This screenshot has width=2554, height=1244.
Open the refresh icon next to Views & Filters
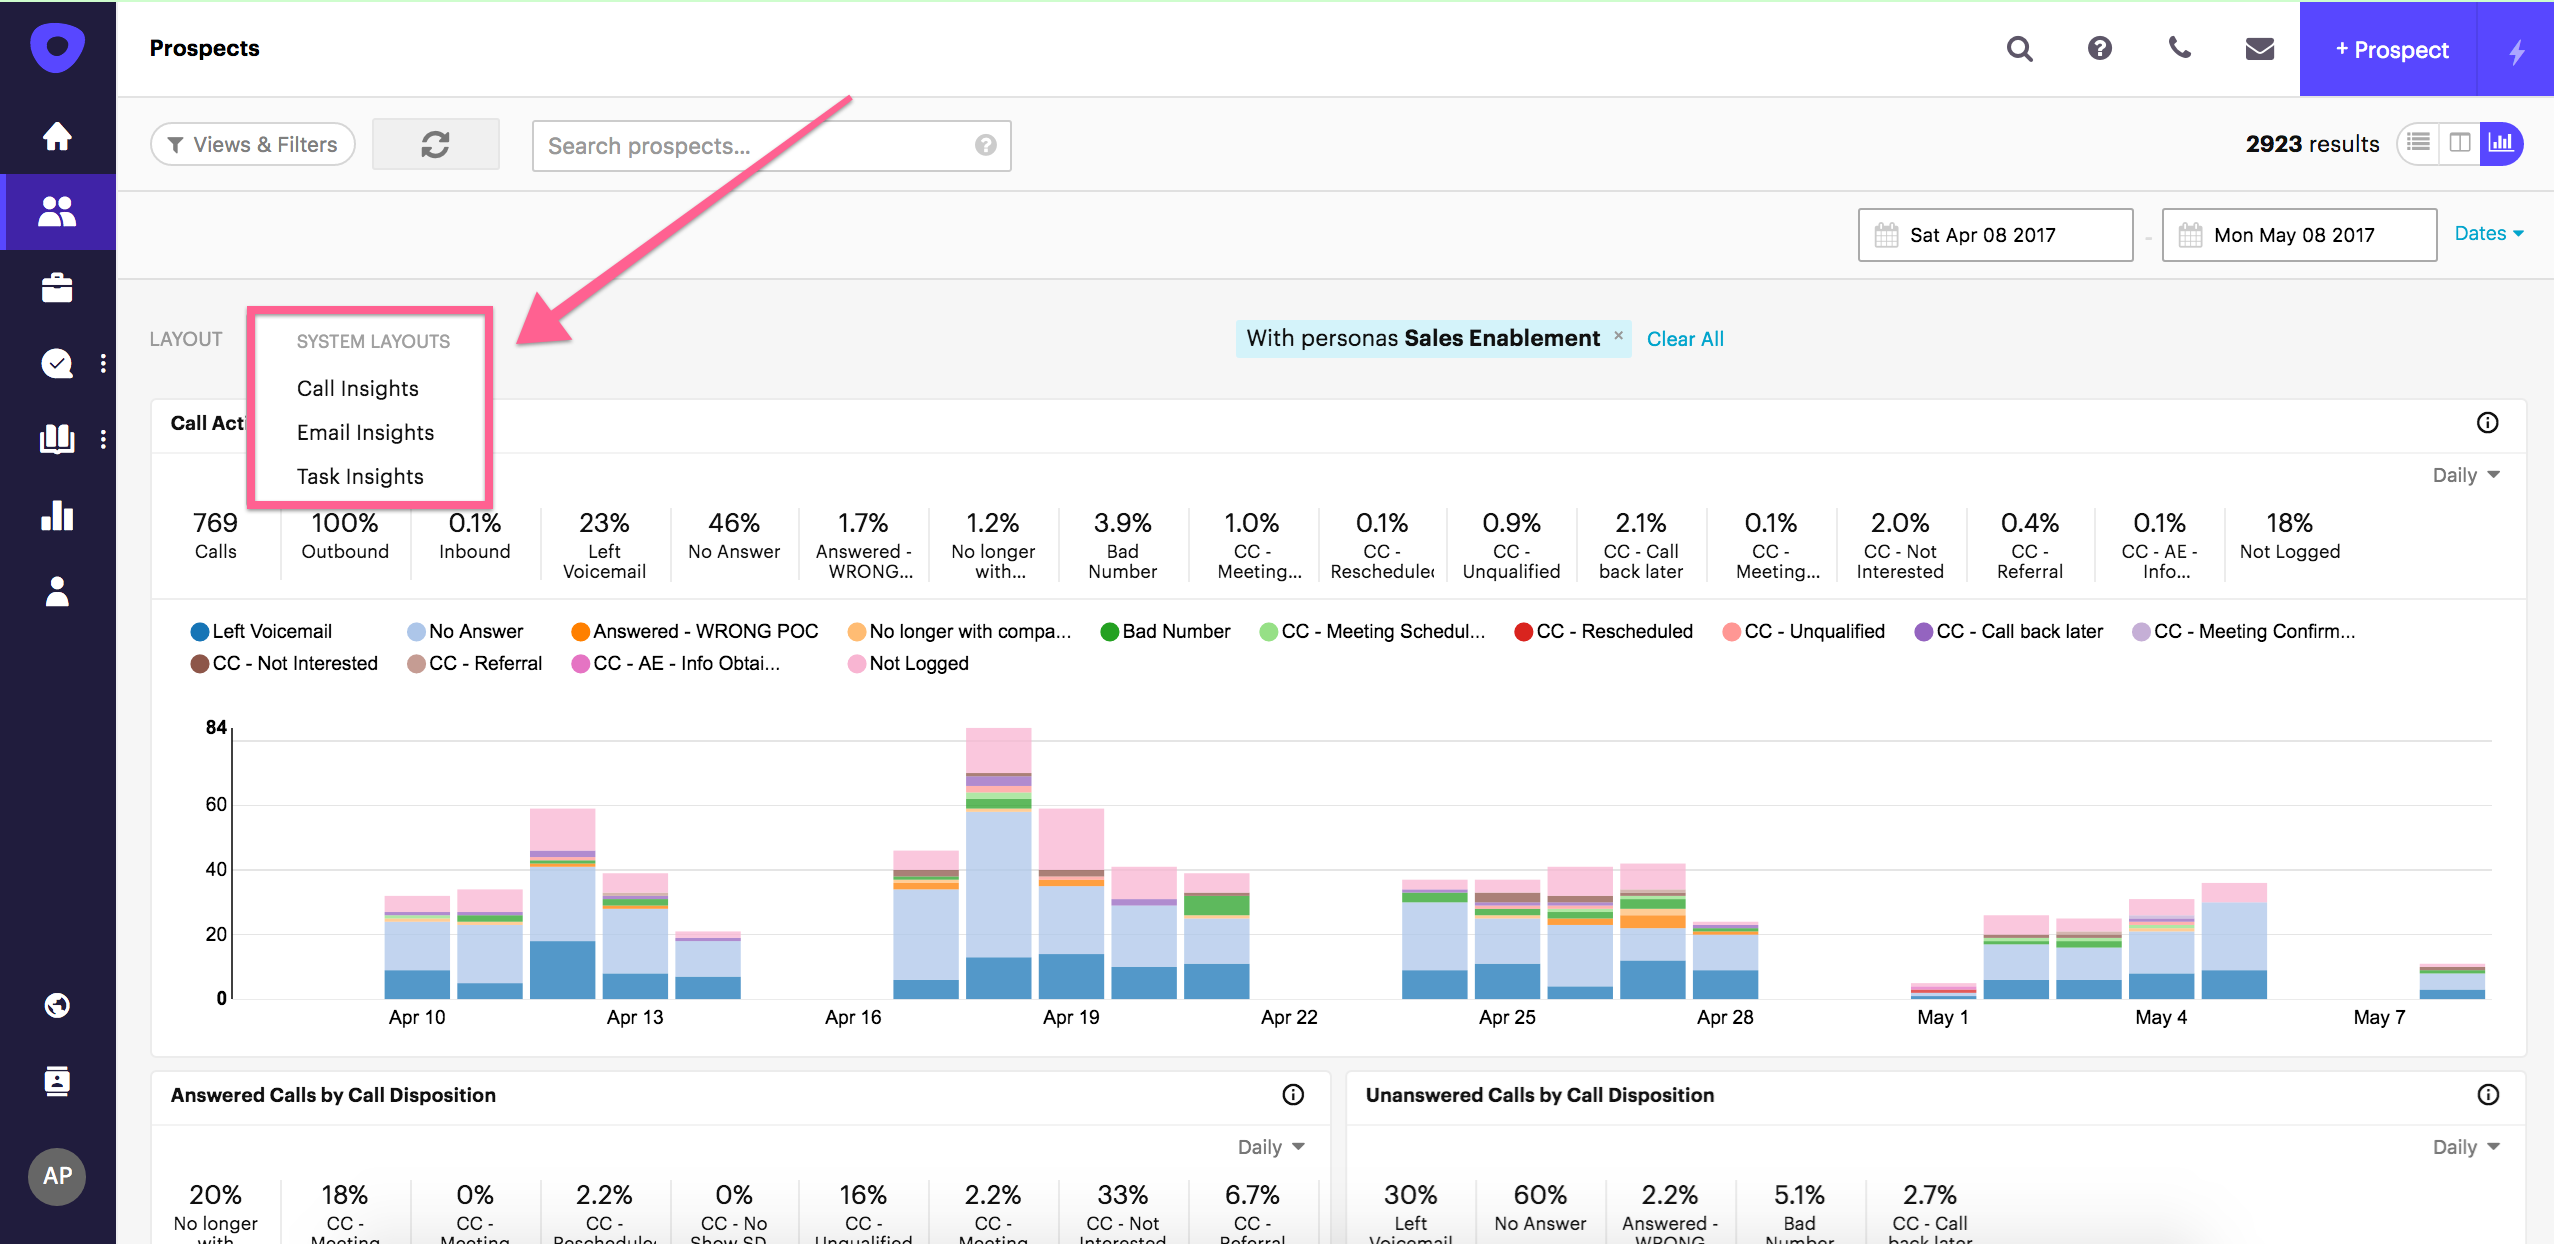point(435,143)
